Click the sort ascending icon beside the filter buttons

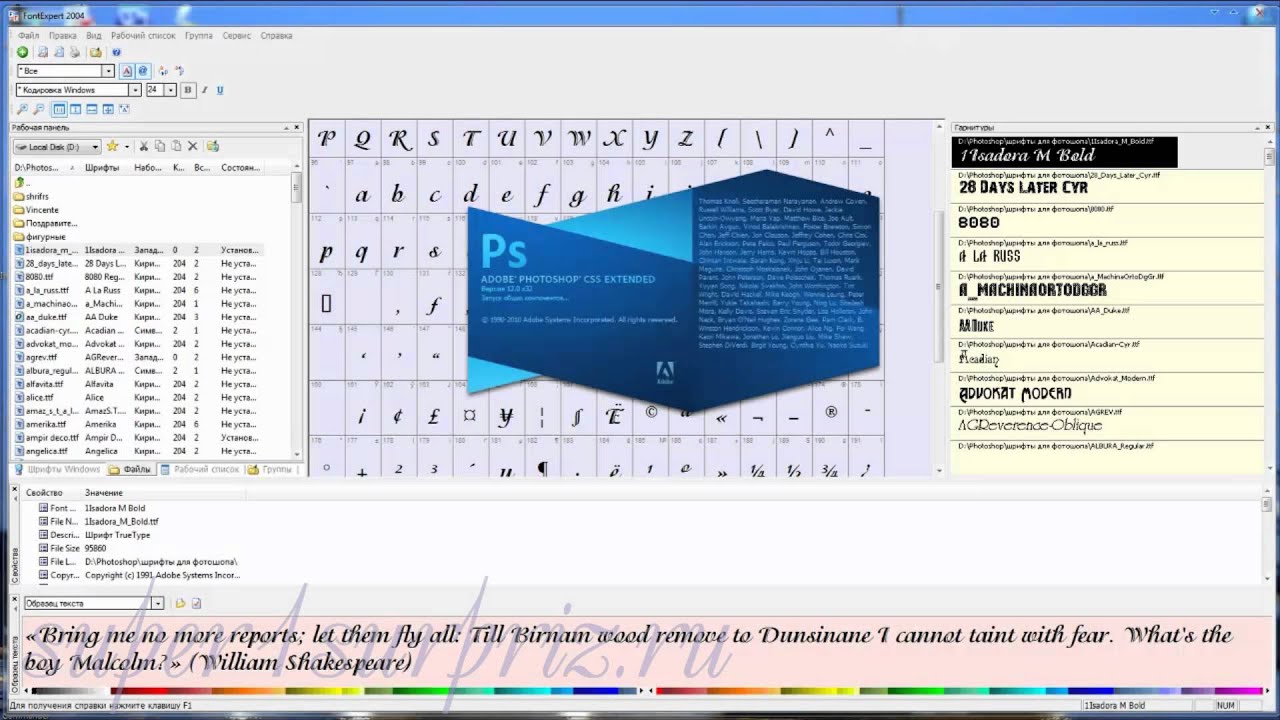click(x=163, y=71)
